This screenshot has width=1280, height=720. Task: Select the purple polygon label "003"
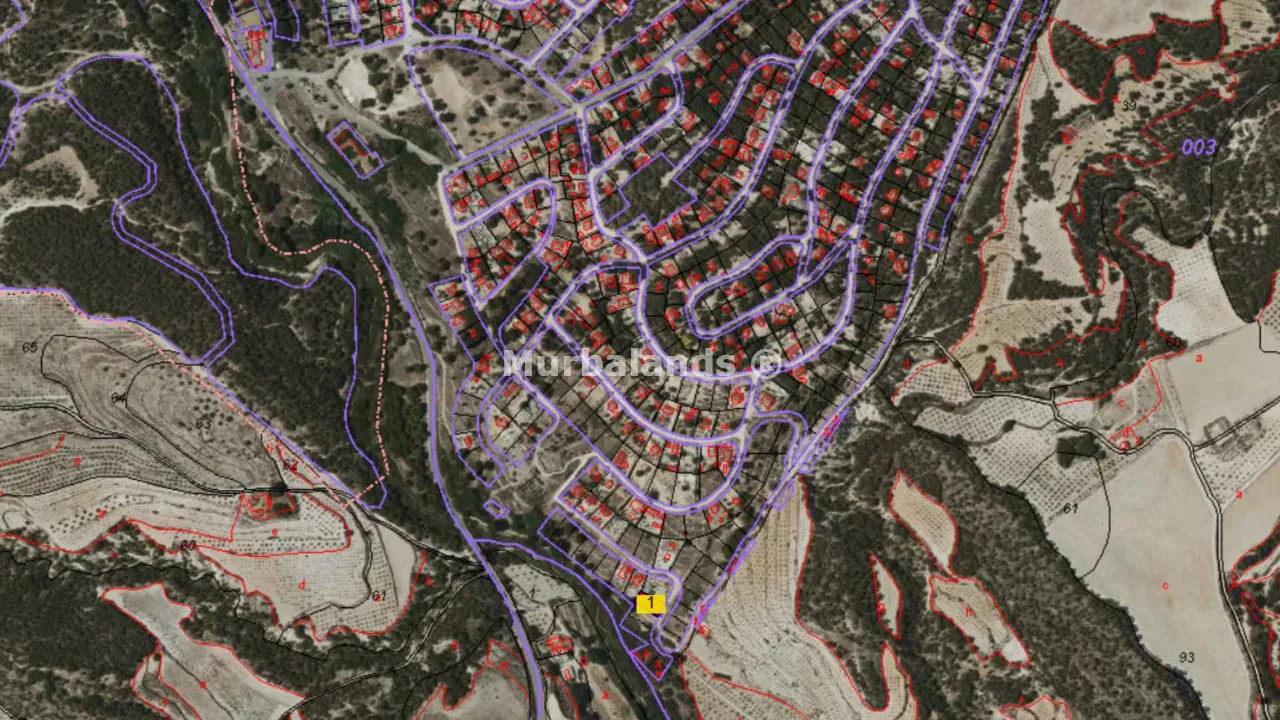tap(1199, 148)
